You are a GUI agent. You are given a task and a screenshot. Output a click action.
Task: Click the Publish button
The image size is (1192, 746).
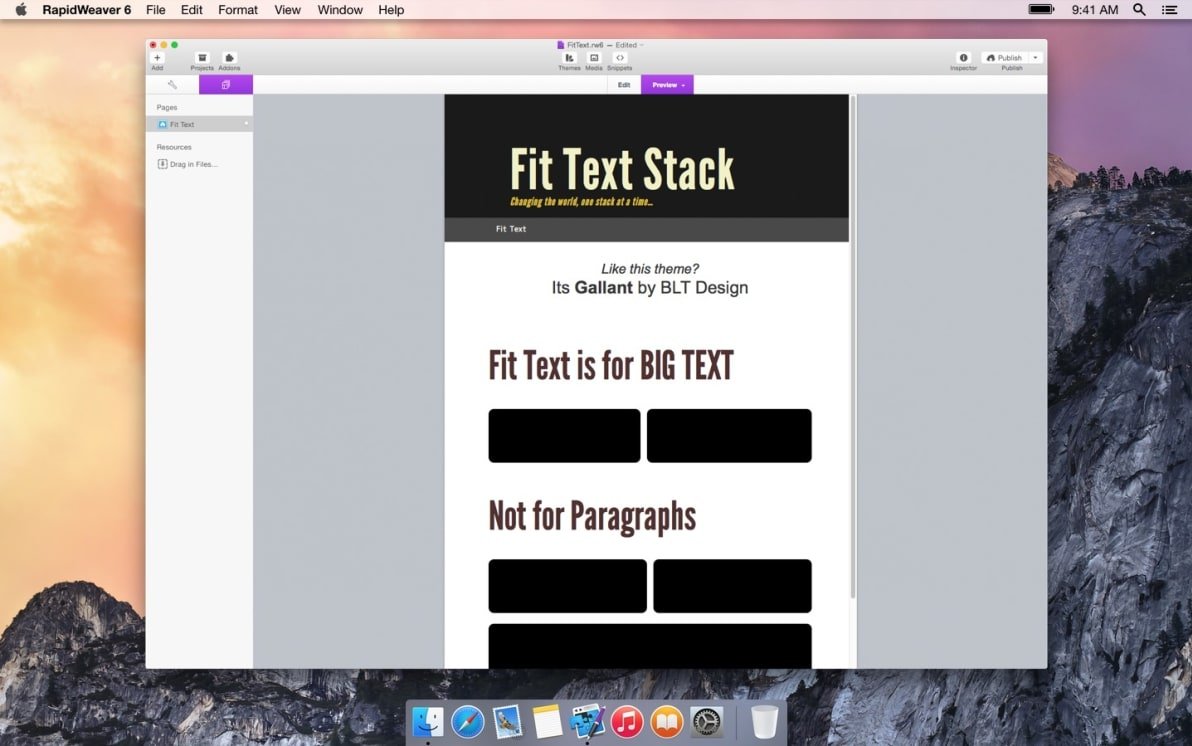pyautogui.click(x=1005, y=57)
